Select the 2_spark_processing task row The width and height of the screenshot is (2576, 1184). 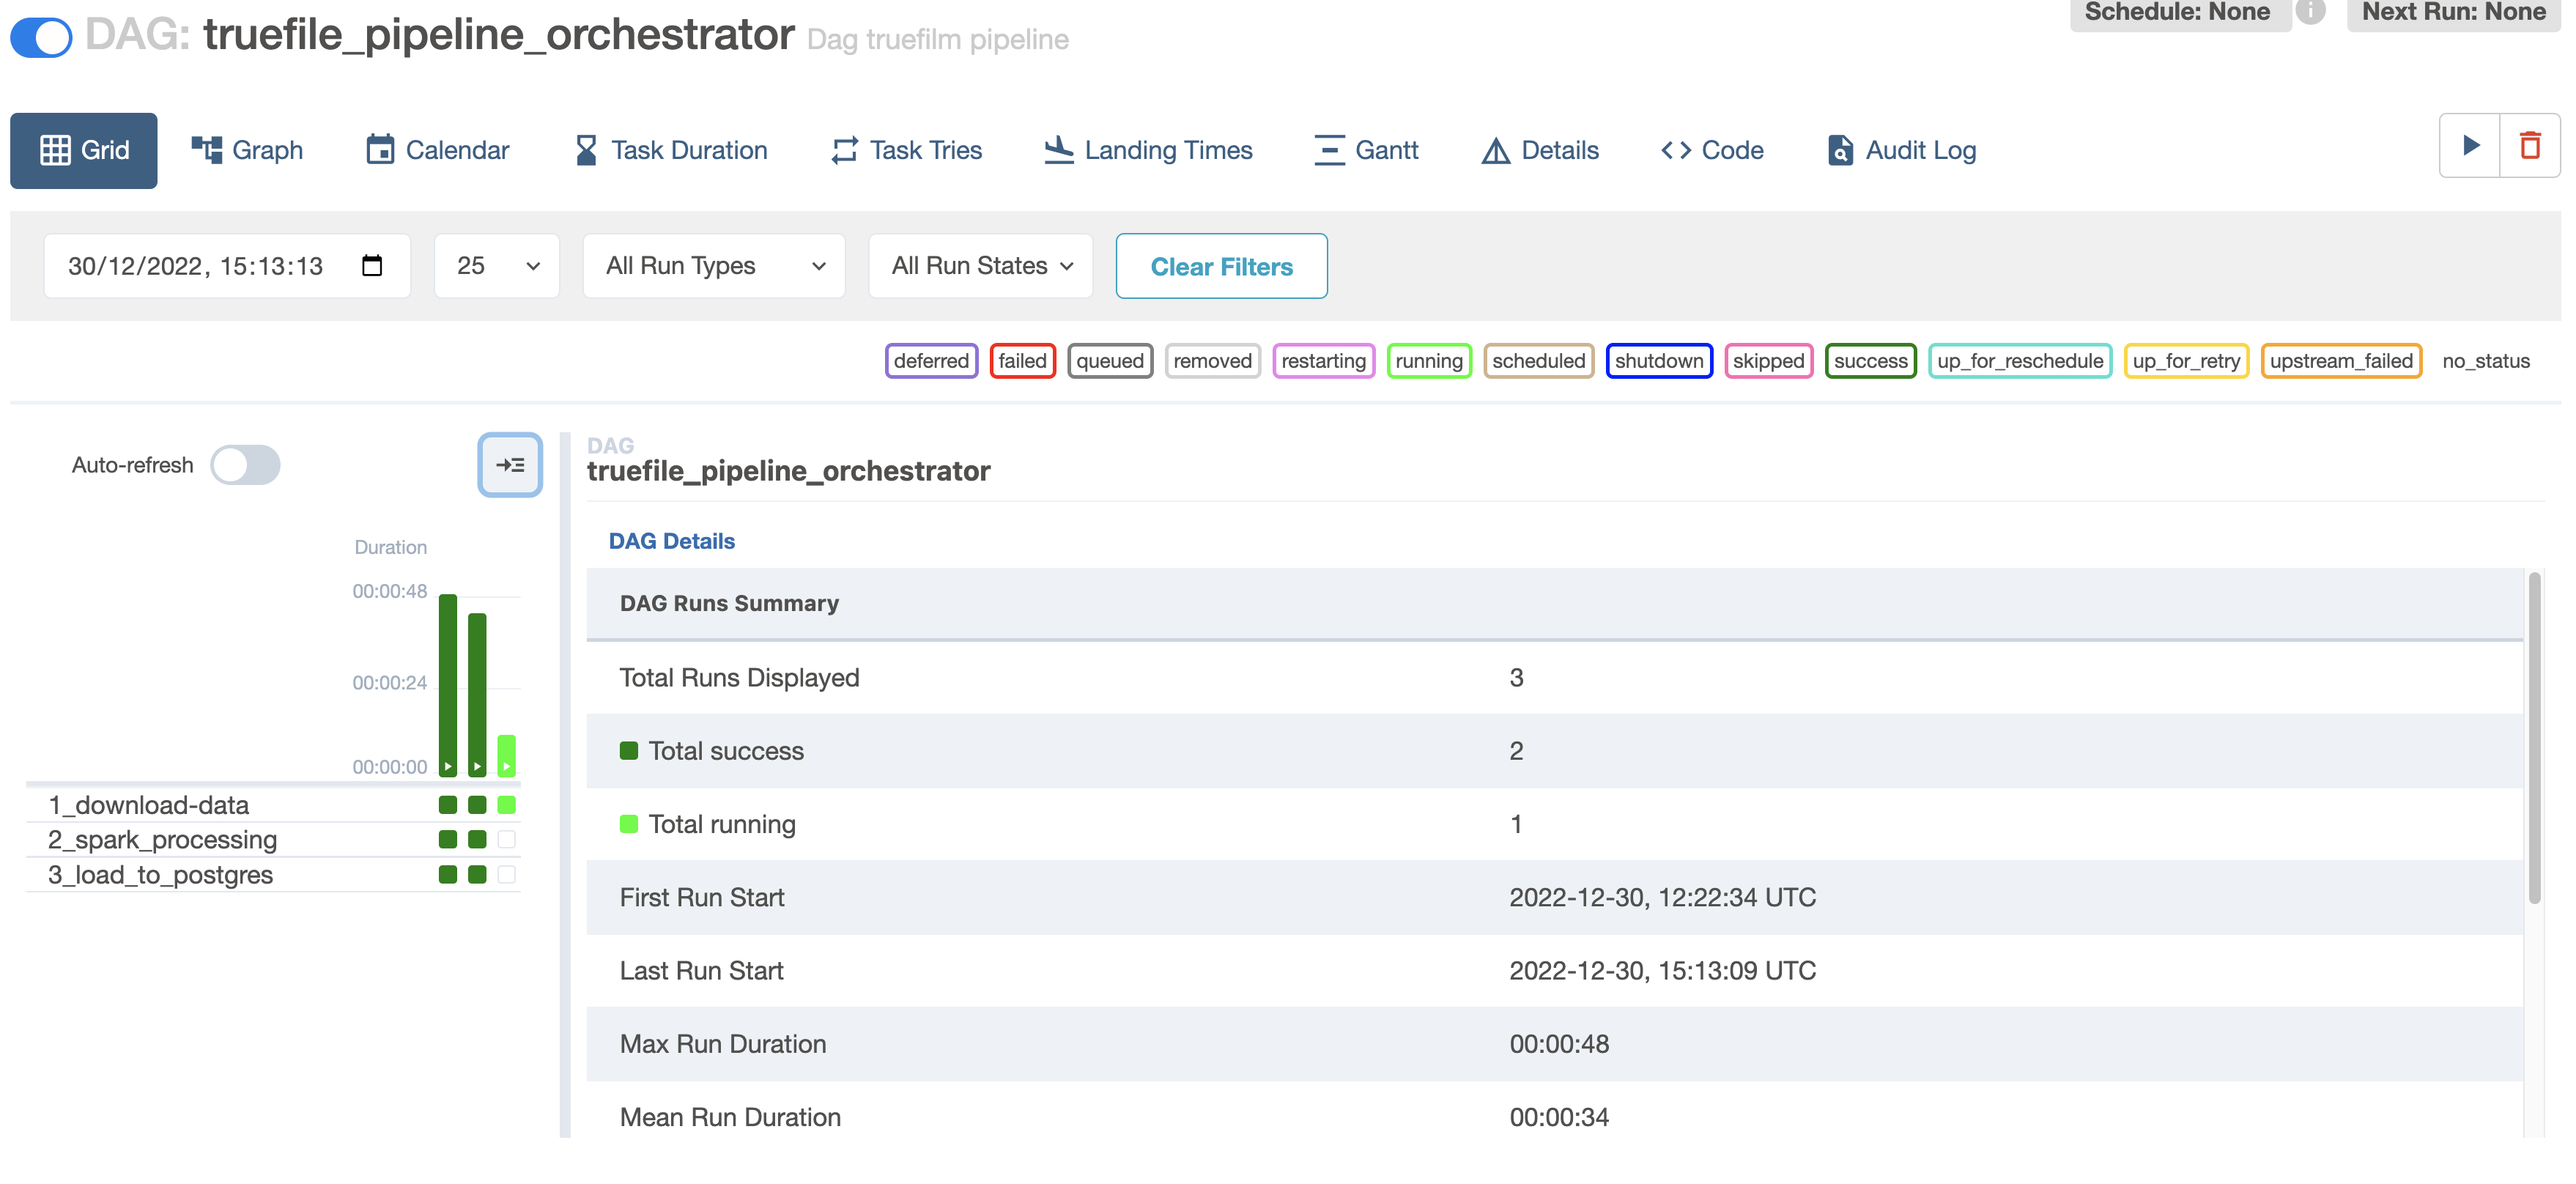pyautogui.click(x=273, y=839)
